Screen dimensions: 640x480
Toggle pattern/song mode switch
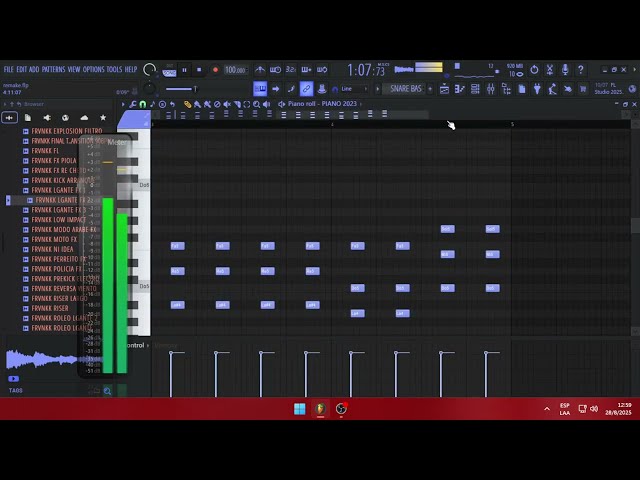click(169, 71)
